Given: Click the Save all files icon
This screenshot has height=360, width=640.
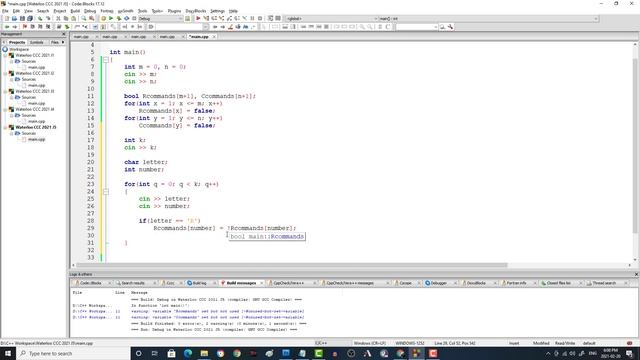Looking at the screenshot, I should point(30,18).
